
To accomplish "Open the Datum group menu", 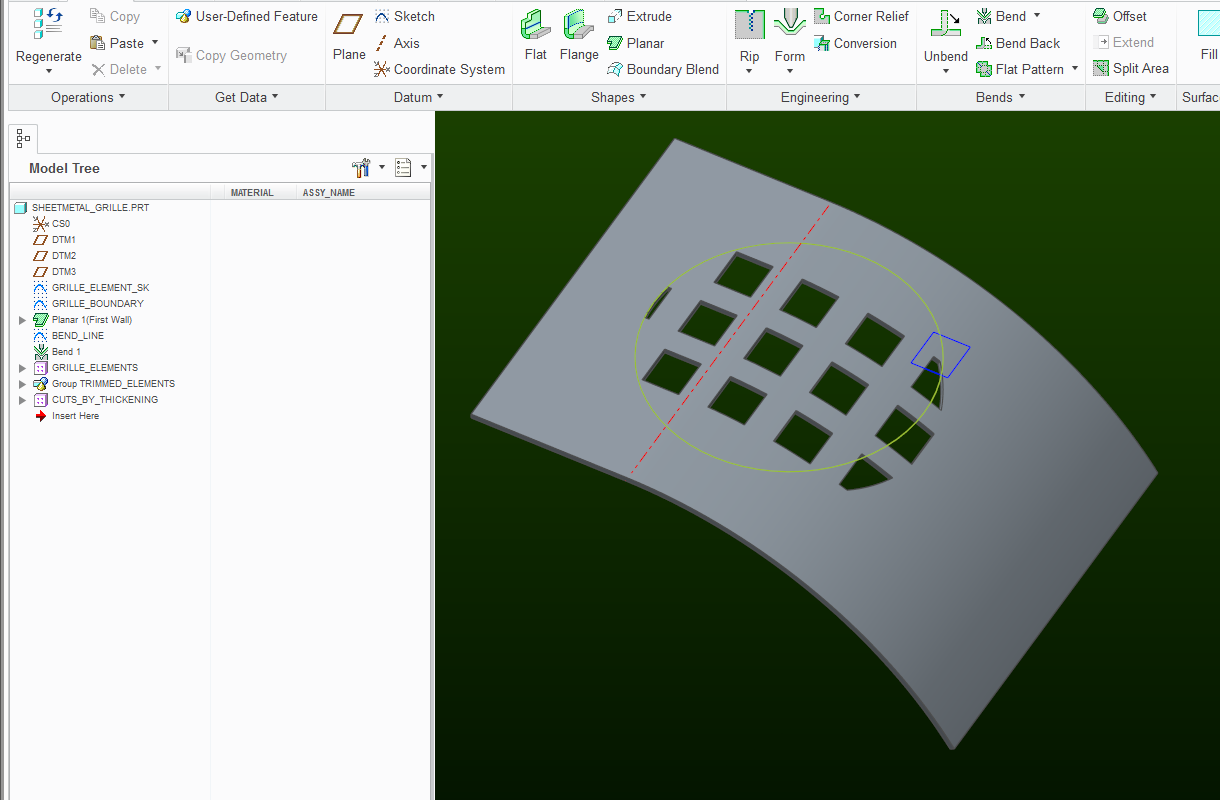I will (x=419, y=97).
